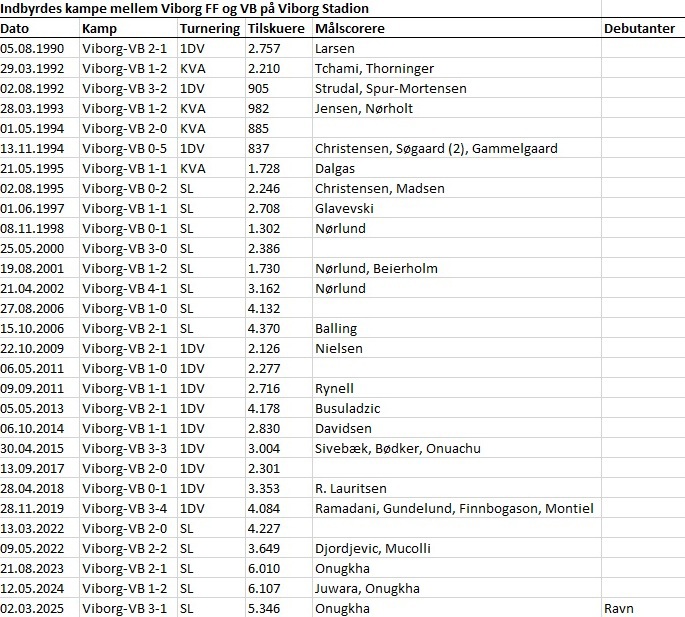The image size is (685, 617).
Task: Select attendance cell 885
Action: pyautogui.click(x=259, y=128)
